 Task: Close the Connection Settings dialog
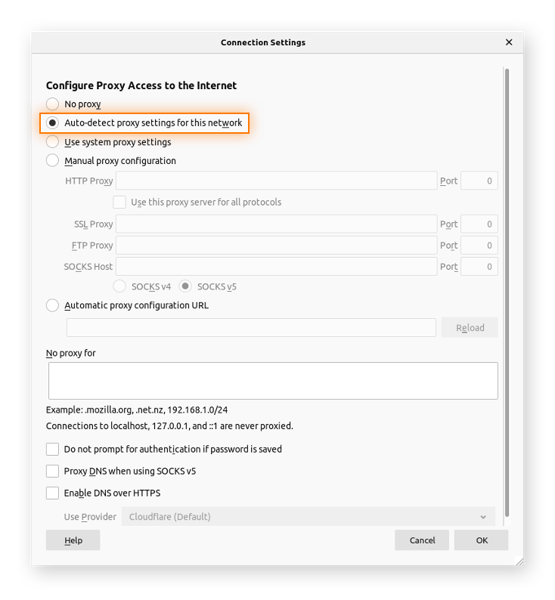click(x=509, y=42)
